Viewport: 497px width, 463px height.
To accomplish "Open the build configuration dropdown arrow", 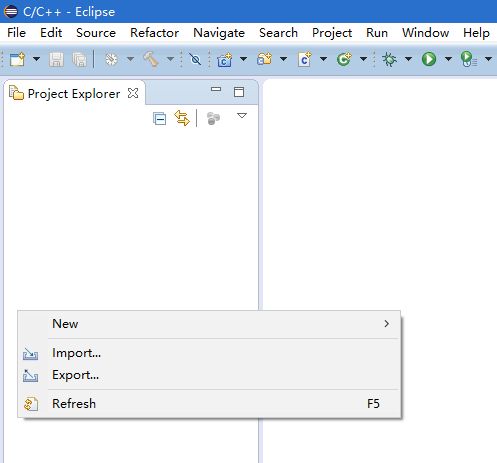I will 130,59.
